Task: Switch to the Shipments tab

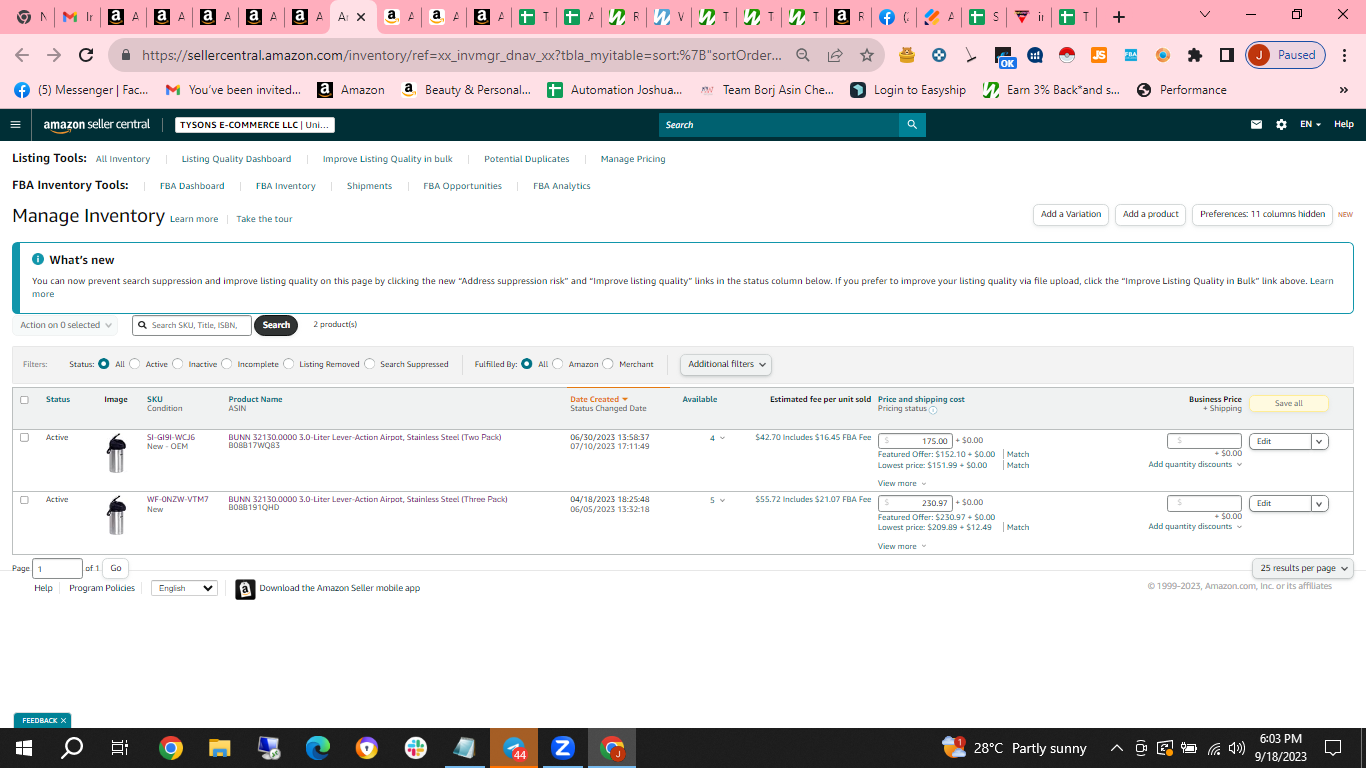Action: 369,186
